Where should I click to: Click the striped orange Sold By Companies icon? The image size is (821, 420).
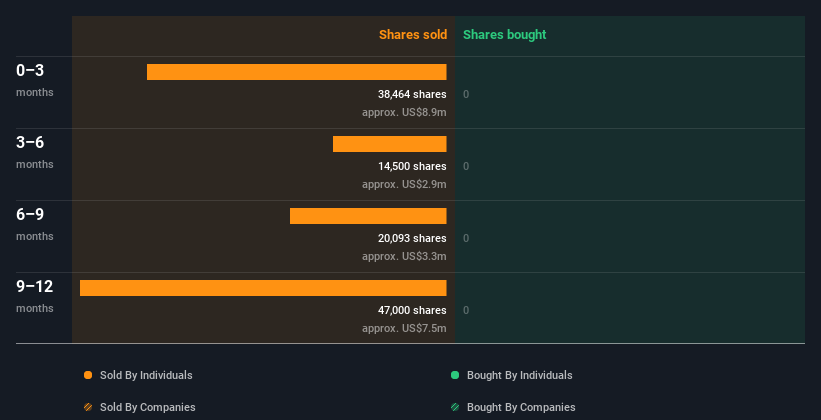(x=88, y=407)
